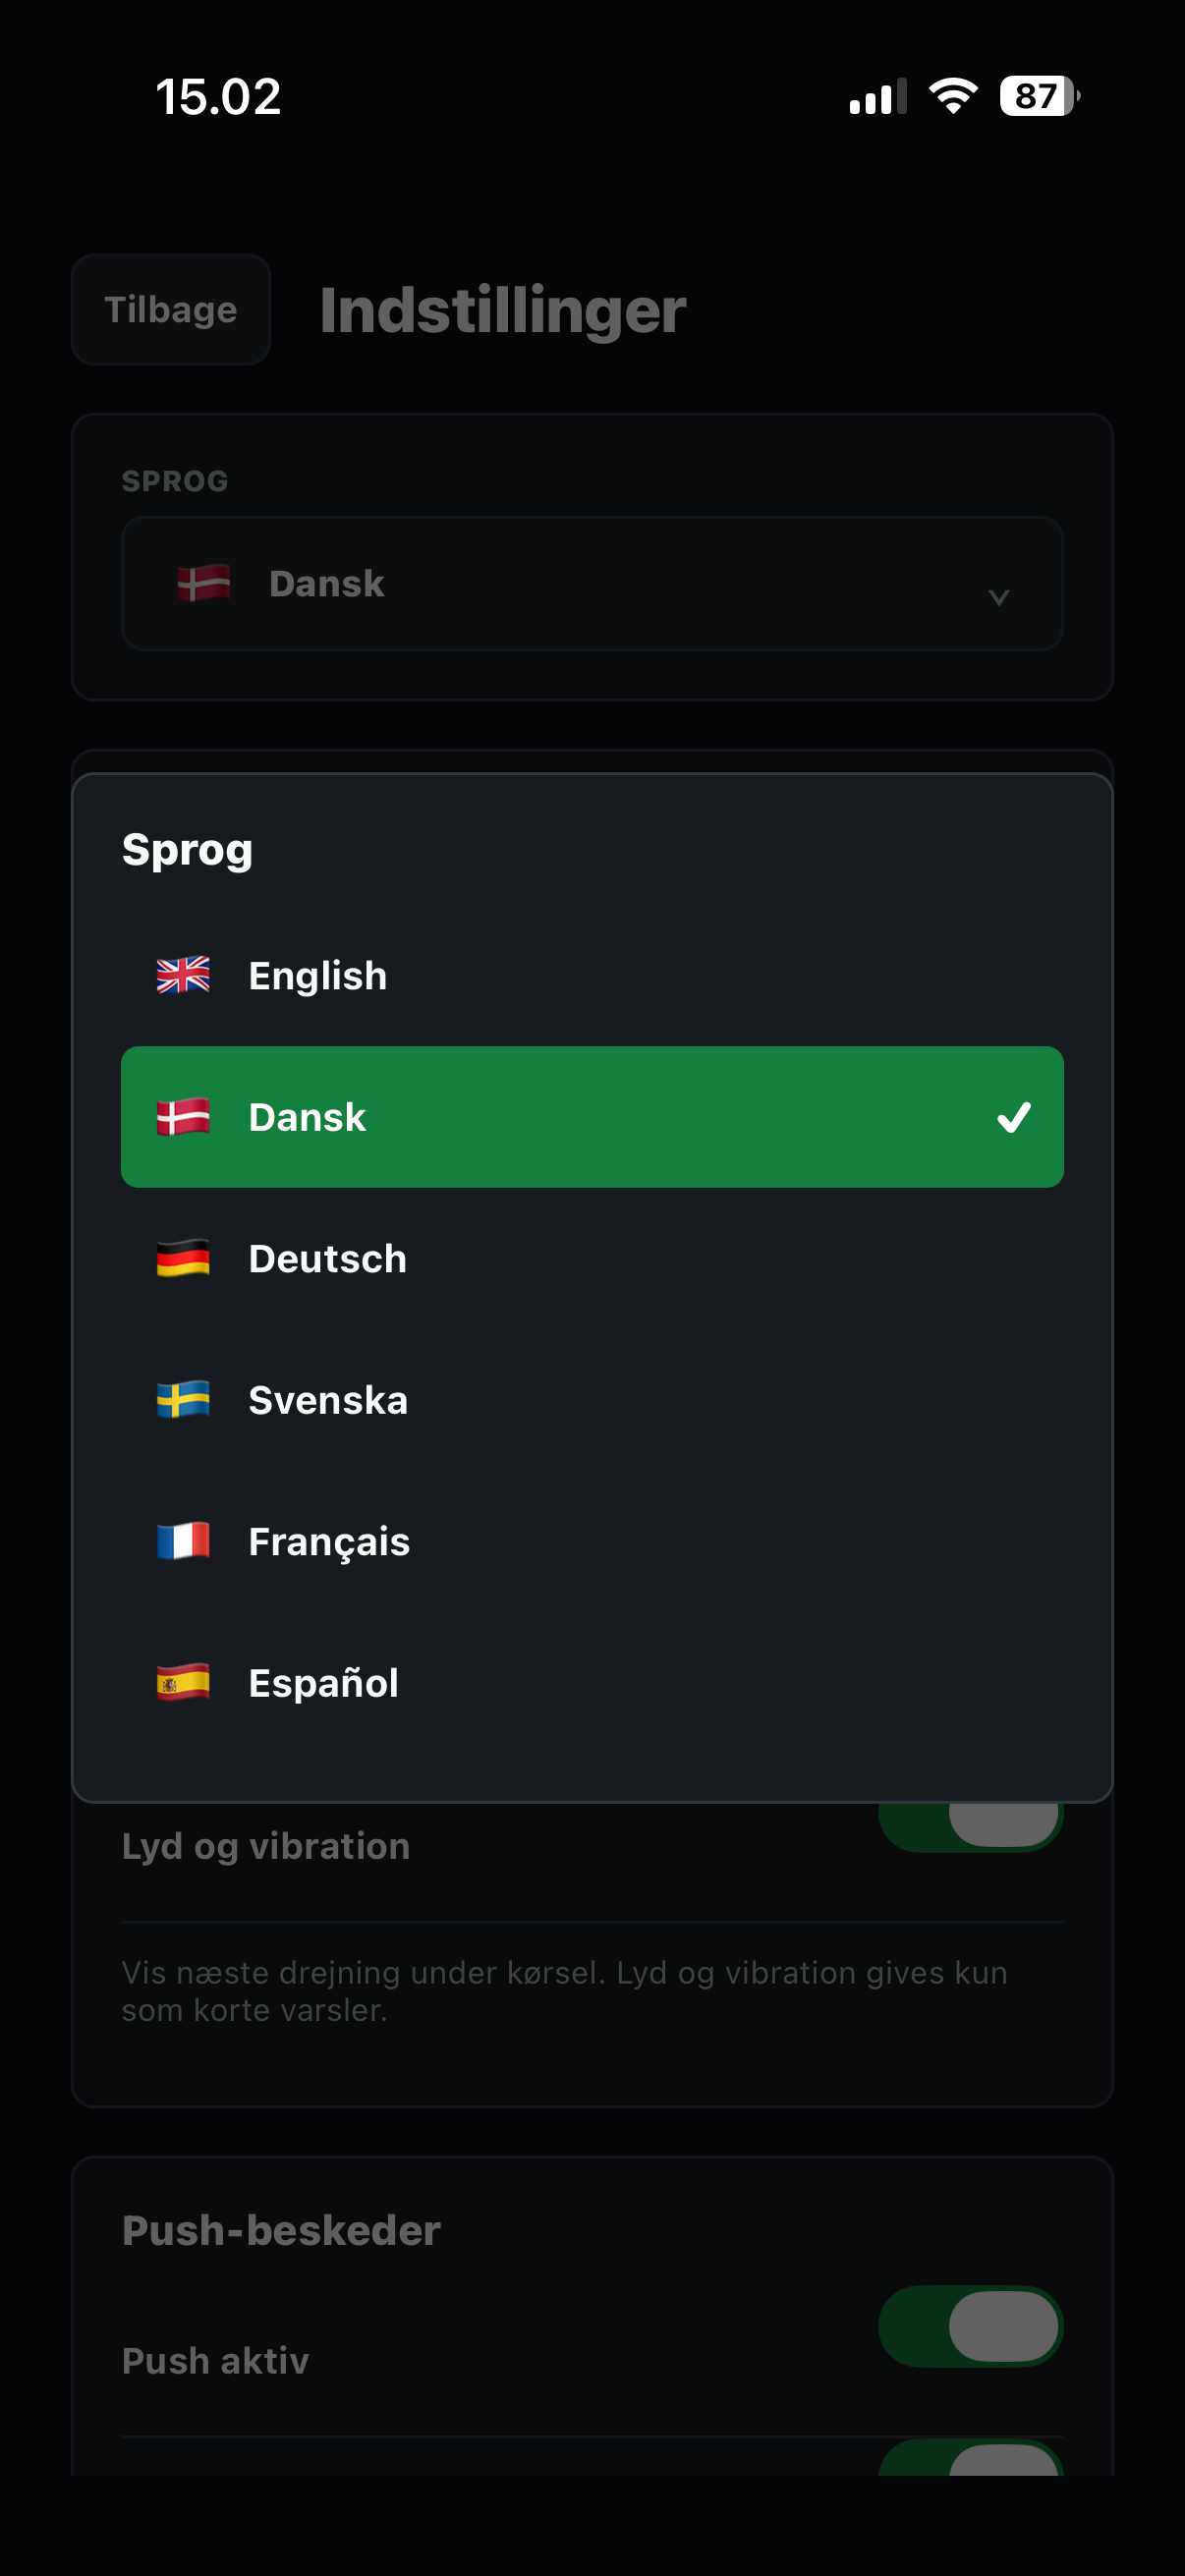Tap the Wi-Fi status icon
This screenshot has height=2576, width=1185.
tap(953, 96)
